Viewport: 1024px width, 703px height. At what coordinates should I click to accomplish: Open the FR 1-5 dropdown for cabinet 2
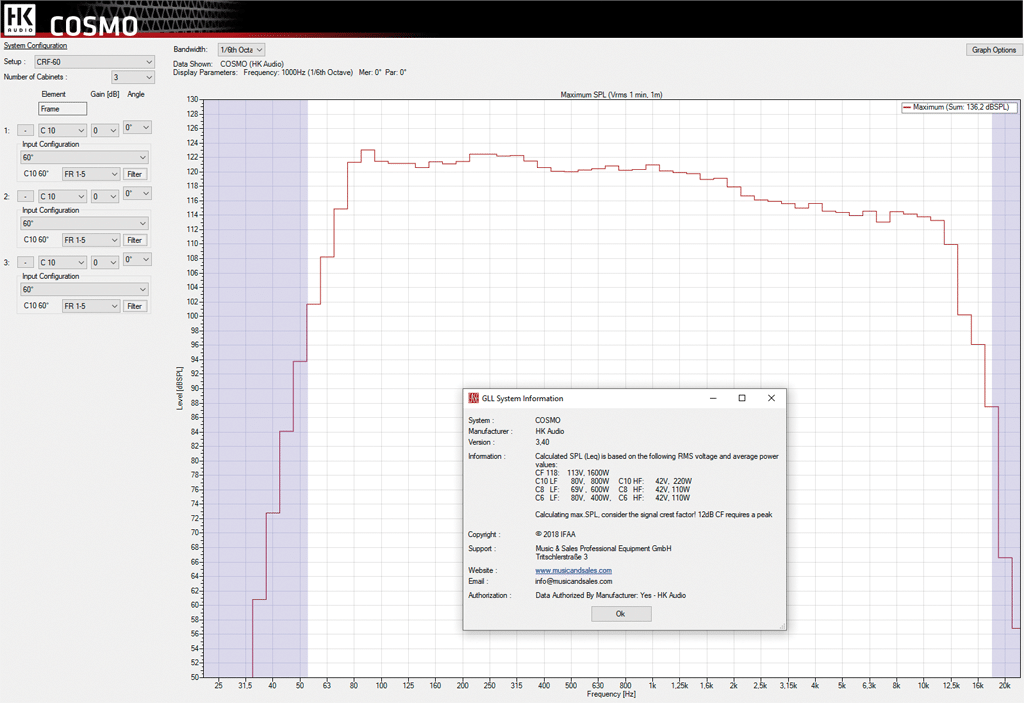[x=90, y=240]
